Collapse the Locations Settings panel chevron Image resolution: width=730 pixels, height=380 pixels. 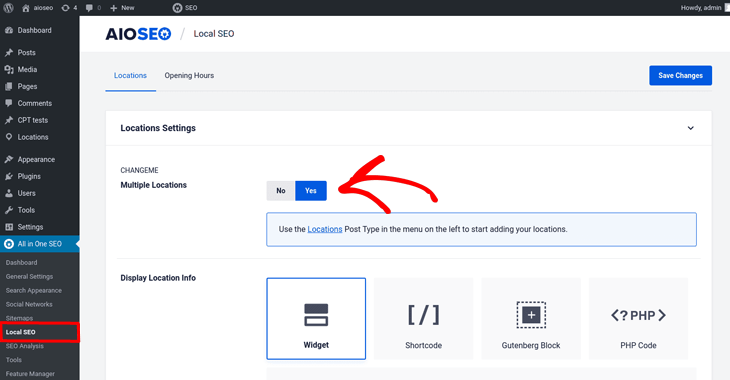(691, 128)
